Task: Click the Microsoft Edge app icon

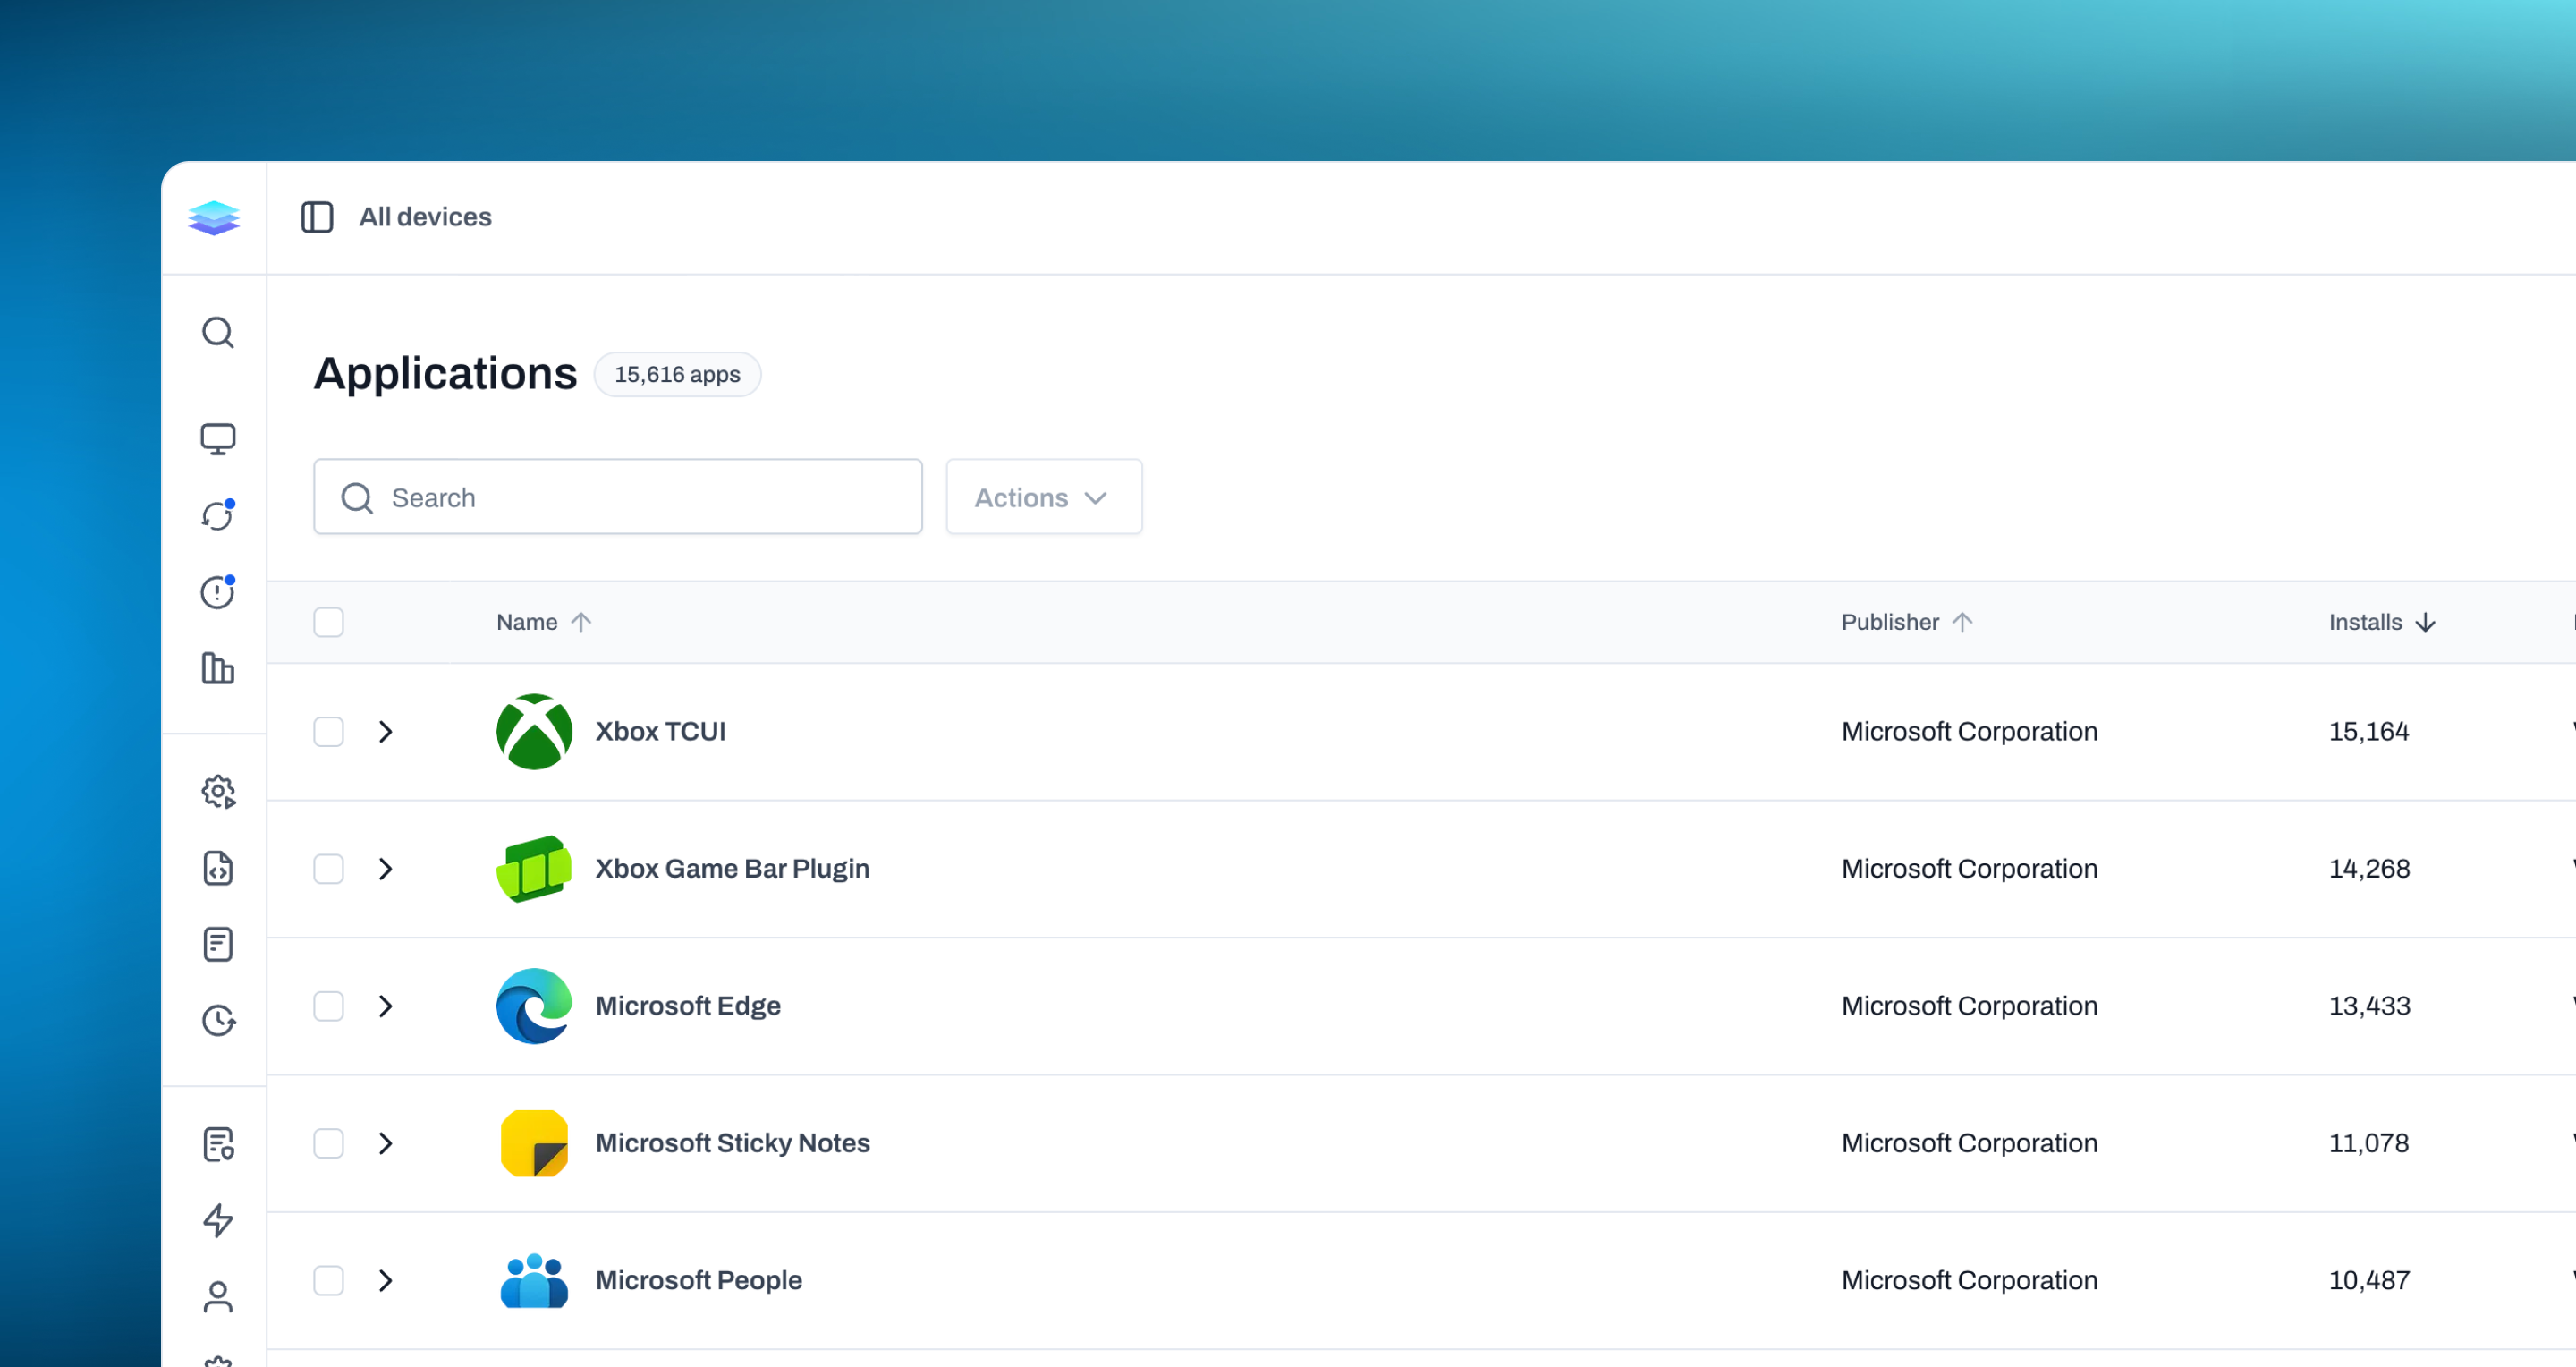Action: click(x=534, y=1006)
